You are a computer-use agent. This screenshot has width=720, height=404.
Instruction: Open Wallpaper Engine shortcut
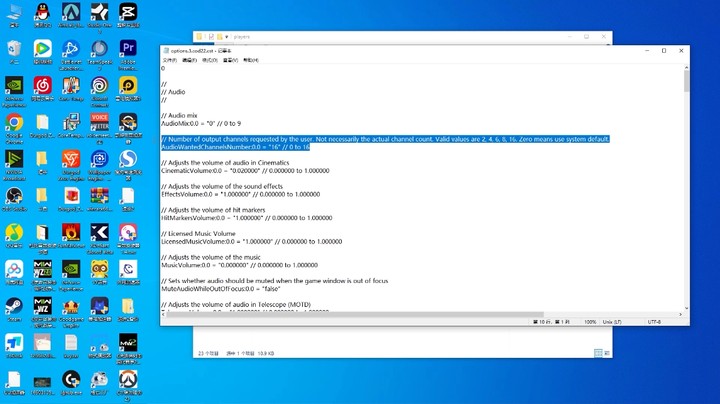click(100, 164)
